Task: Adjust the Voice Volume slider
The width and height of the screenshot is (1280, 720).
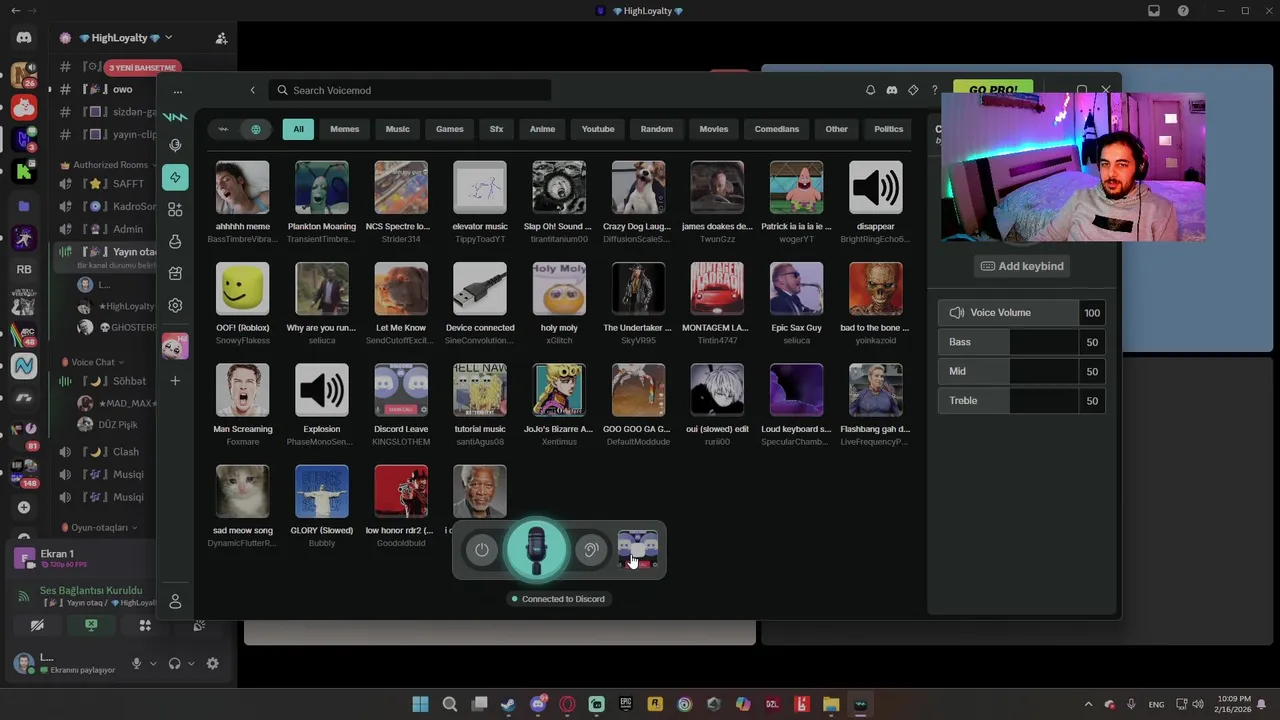Action: pos(1008,313)
